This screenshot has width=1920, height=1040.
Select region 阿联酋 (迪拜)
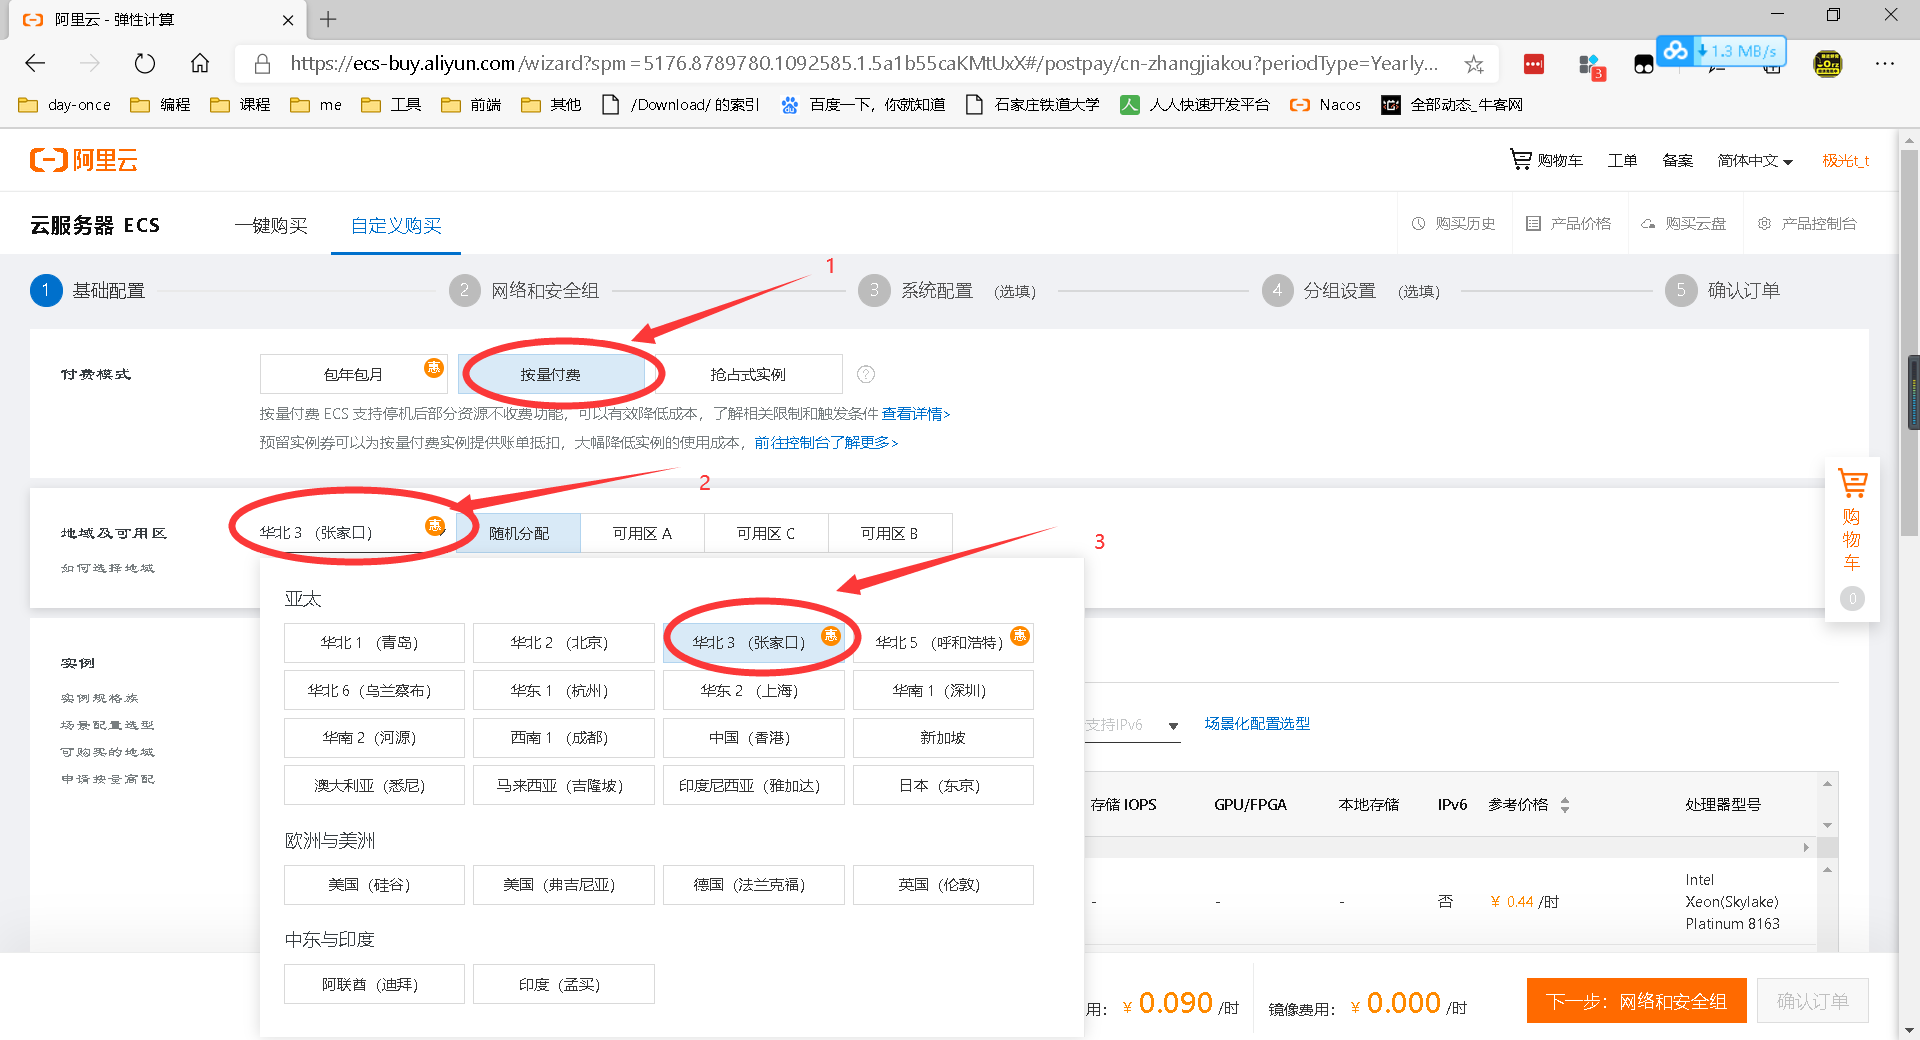pyautogui.click(x=374, y=984)
